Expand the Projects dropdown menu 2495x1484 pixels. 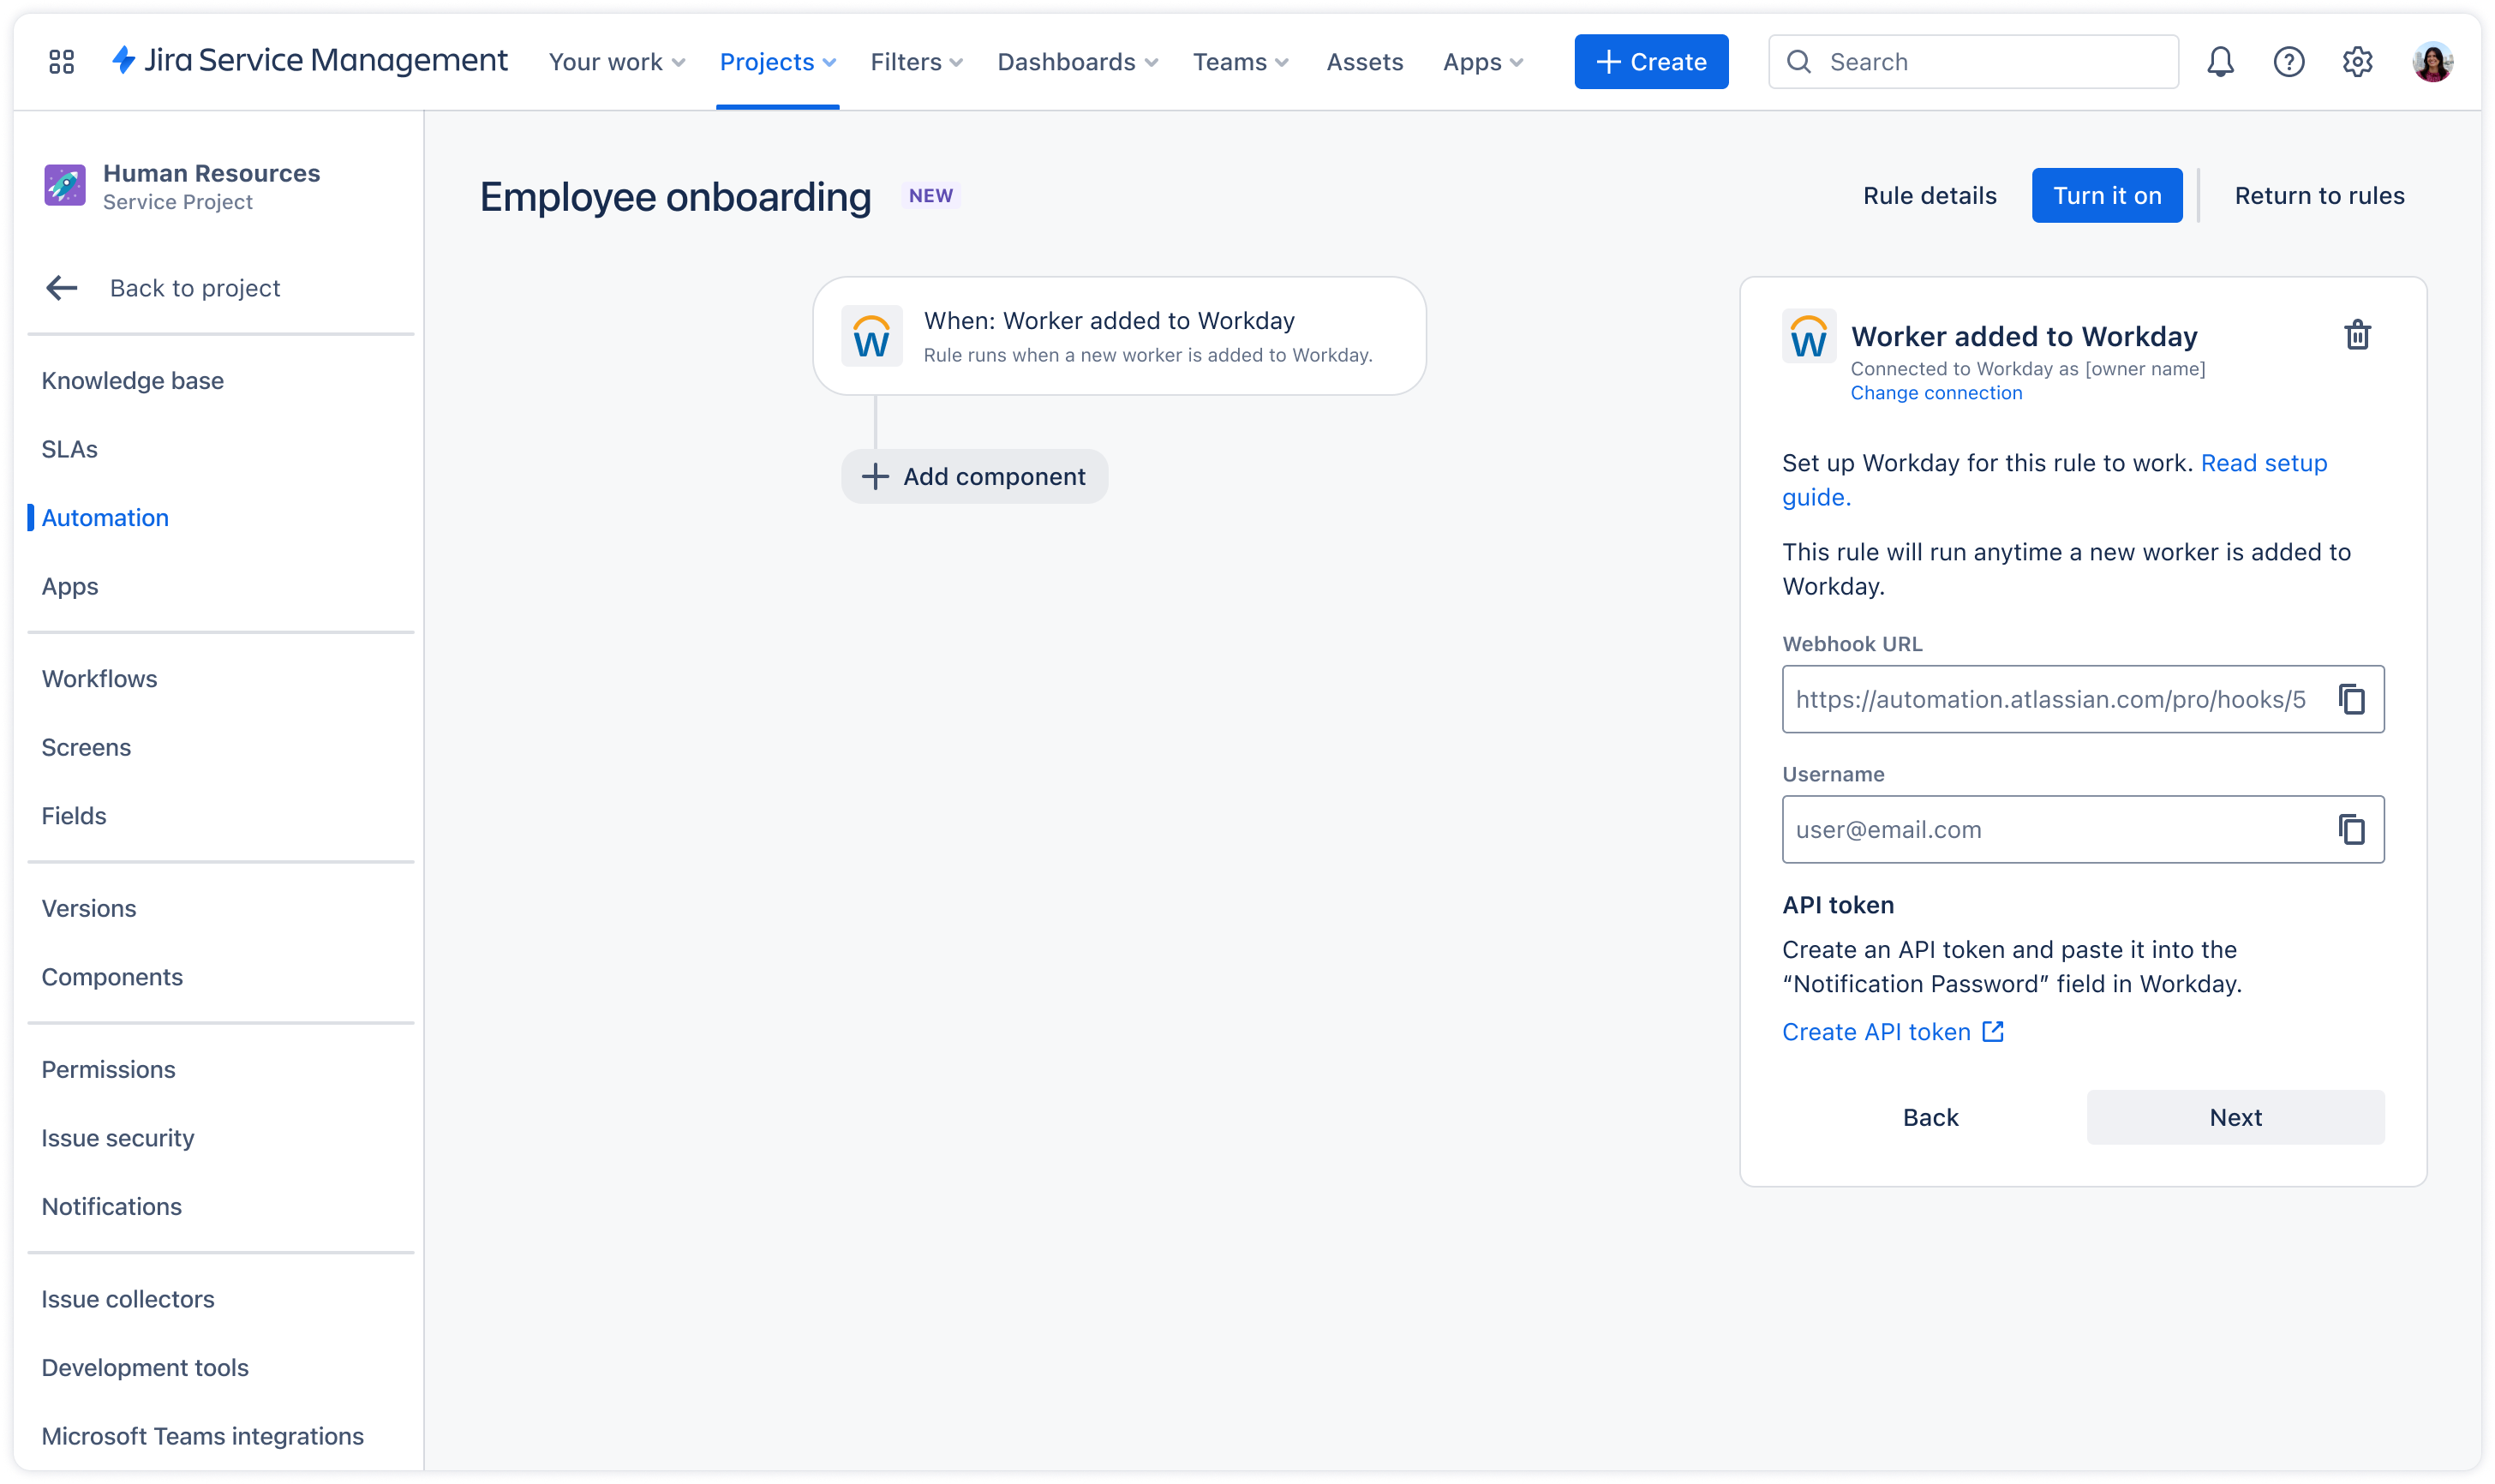(x=777, y=61)
